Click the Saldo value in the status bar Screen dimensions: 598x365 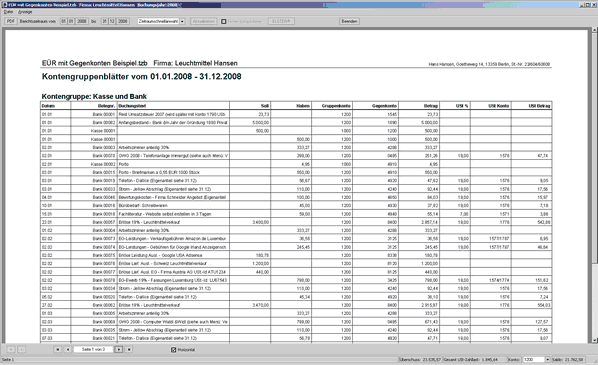click(x=573, y=360)
